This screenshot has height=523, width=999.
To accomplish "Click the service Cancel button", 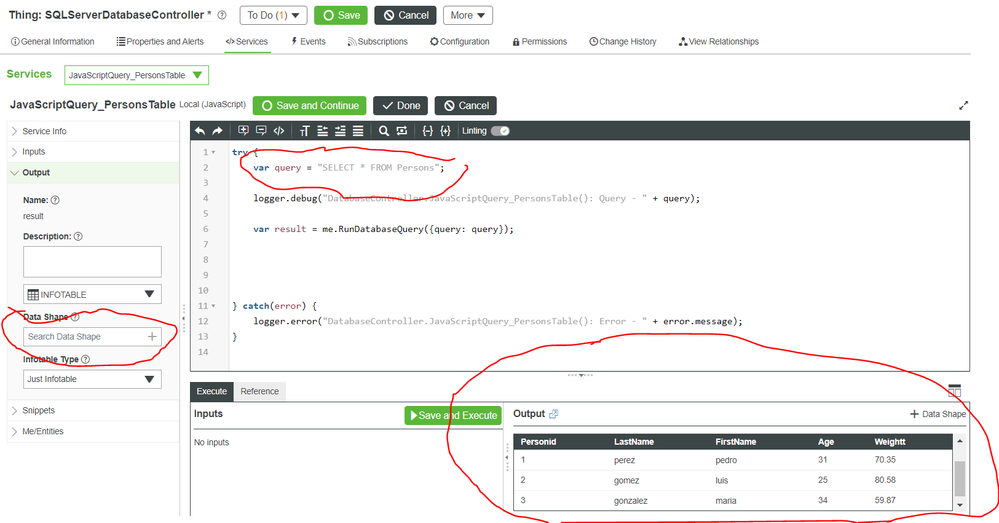I will (466, 106).
